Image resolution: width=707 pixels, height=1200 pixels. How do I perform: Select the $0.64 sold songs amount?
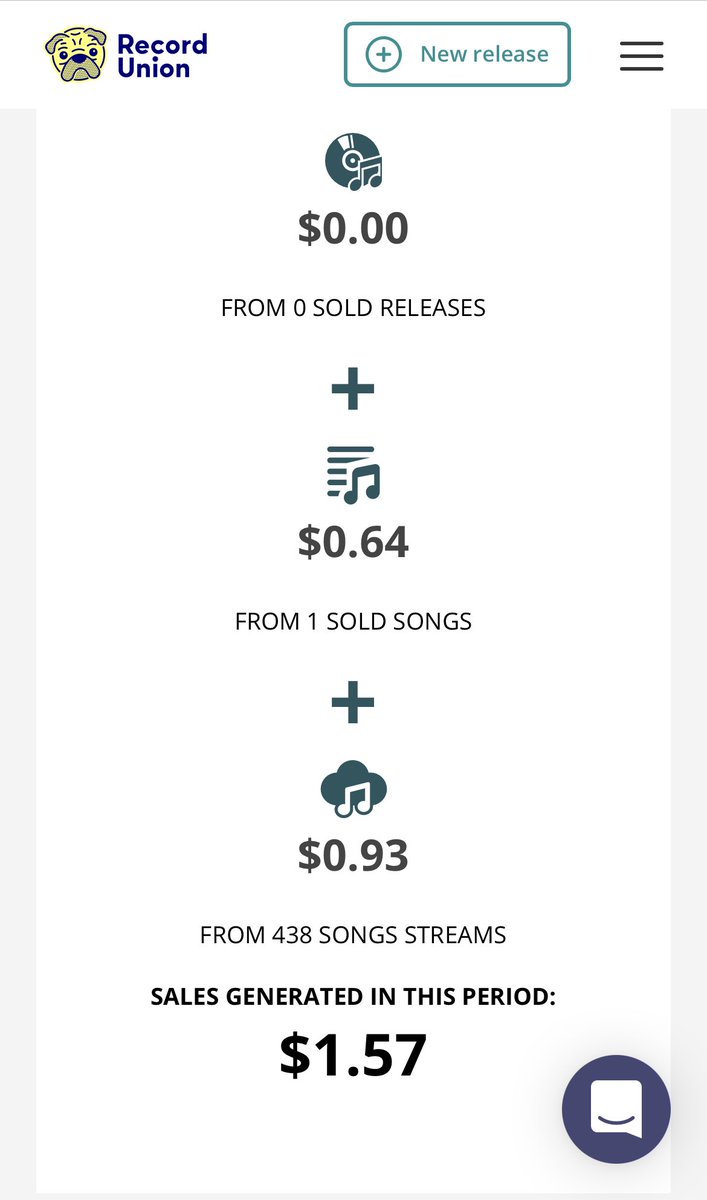pos(353,542)
